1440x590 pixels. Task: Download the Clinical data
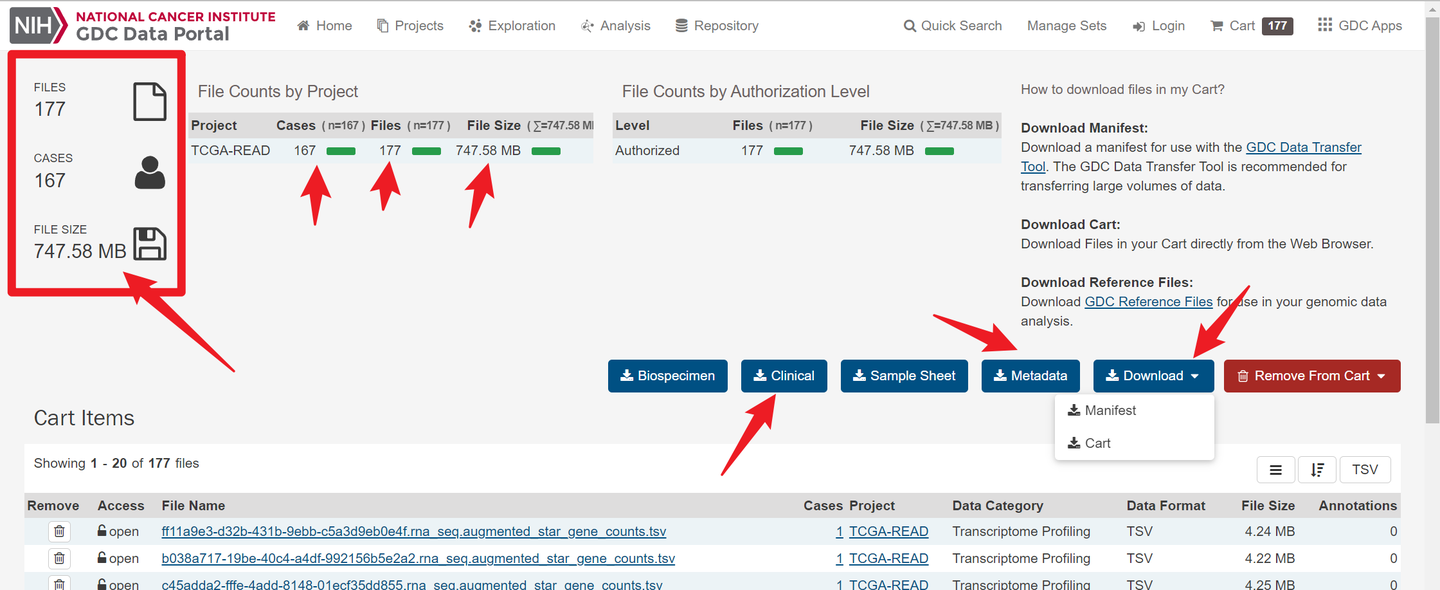[783, 376]
